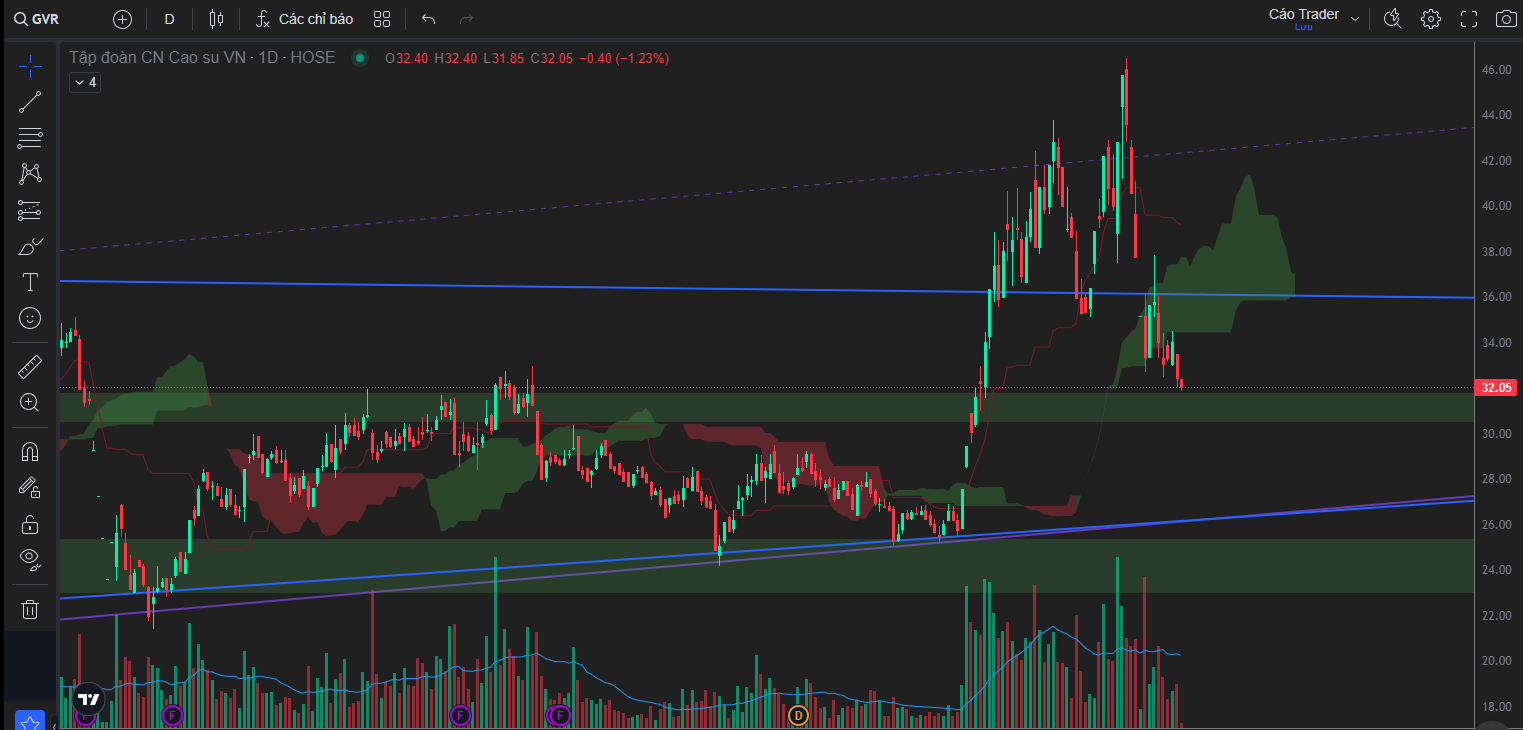Open the Các chỉ báo indicators dialog

(304, 19)
